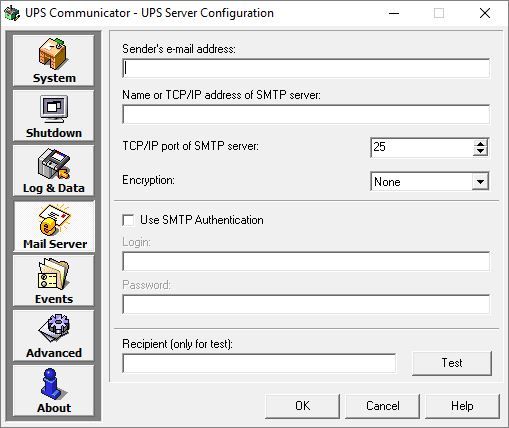The width and height of the screenshot is (509, 428).
Task: Minimize the UPS Communicator window
Action: pyautogui.click(x=394, y=13)
